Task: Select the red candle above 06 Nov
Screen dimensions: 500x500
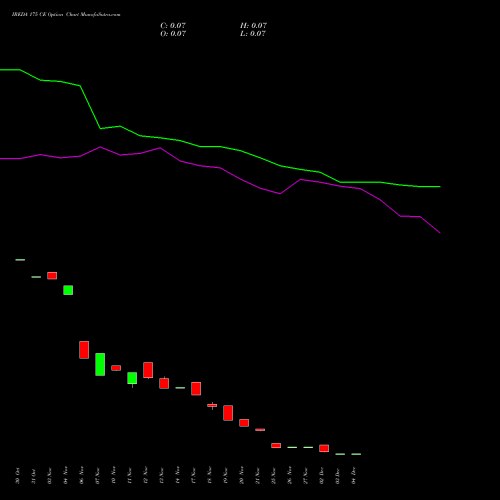Action: 84,350
